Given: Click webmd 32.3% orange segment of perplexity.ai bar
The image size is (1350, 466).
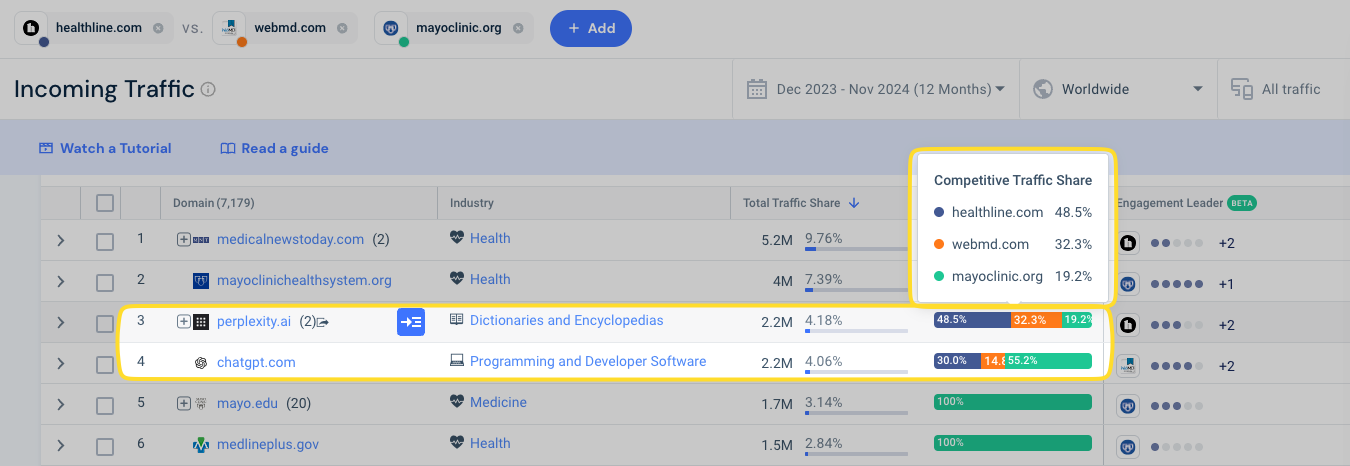Looking at the screenshot, I should [x=1036, y=320].
